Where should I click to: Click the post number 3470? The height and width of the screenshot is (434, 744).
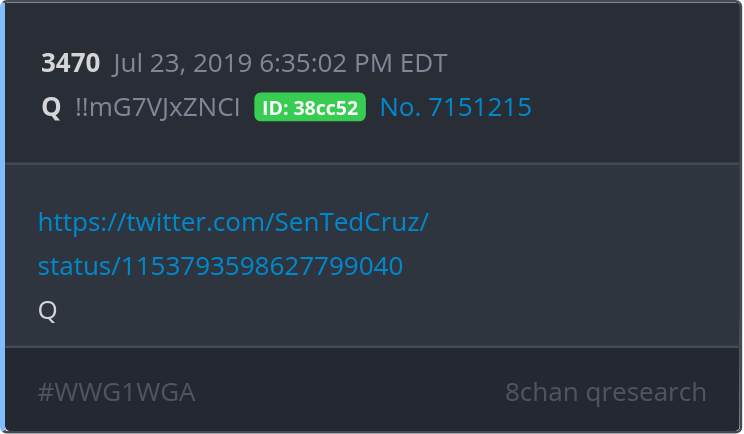point(70,64)
